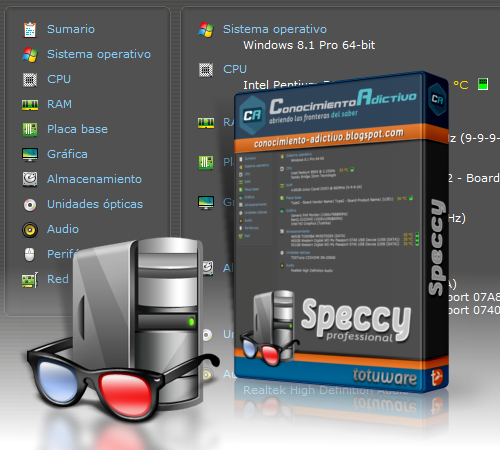This screenshot has width=500, height=450.
Task: Click the CPU chip icon in the summary panel
Action: click(206, 70)
